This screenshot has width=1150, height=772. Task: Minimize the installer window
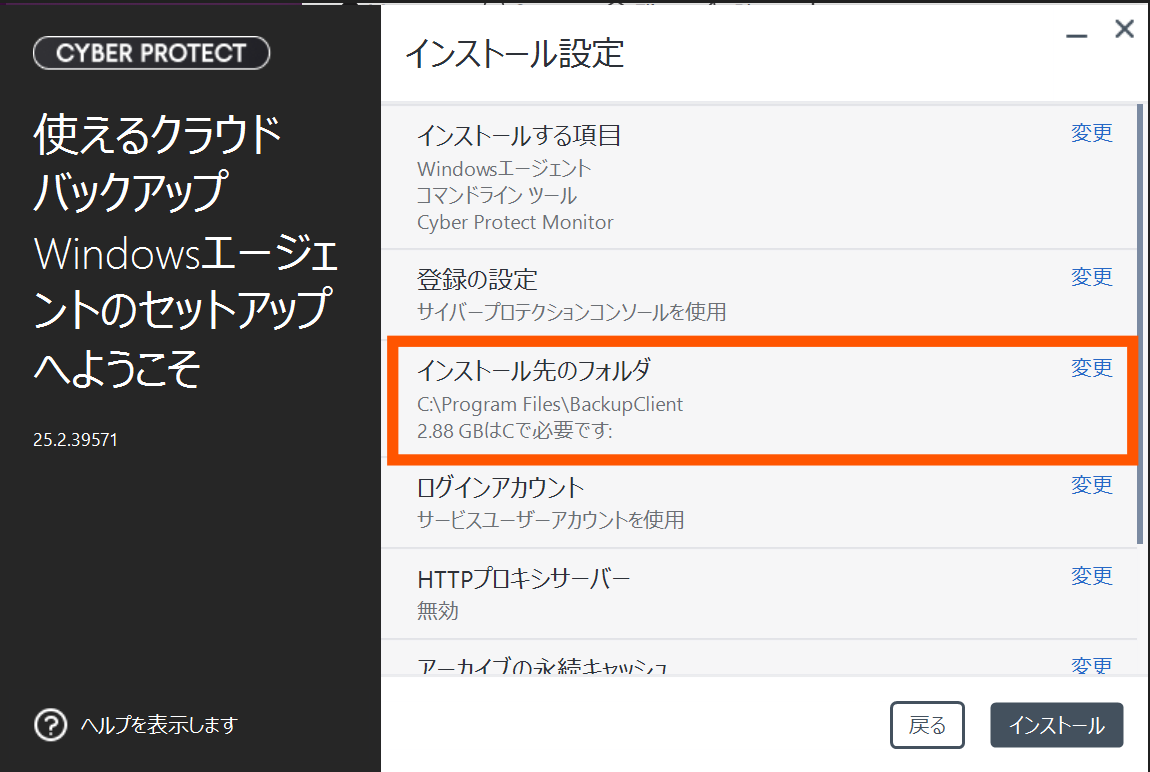point(1076,34)
